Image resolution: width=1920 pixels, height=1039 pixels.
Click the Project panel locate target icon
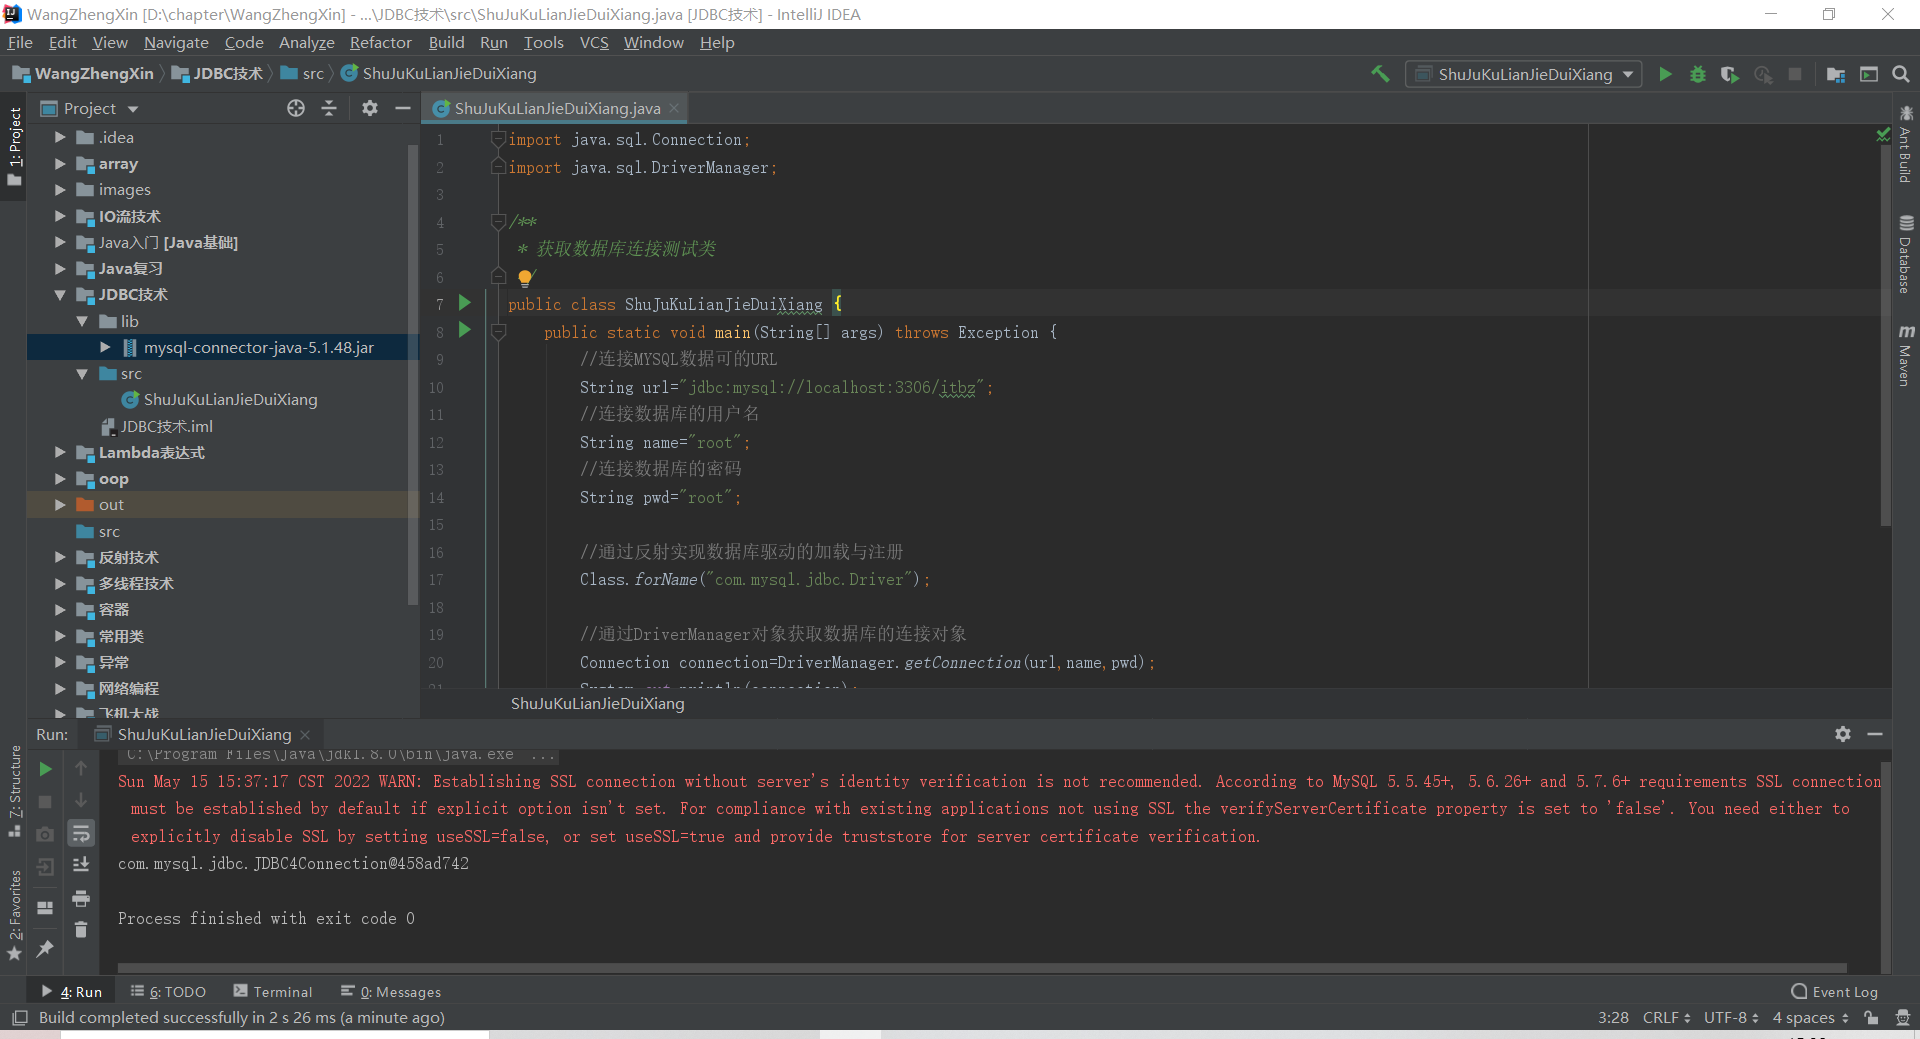pos(296,108)
